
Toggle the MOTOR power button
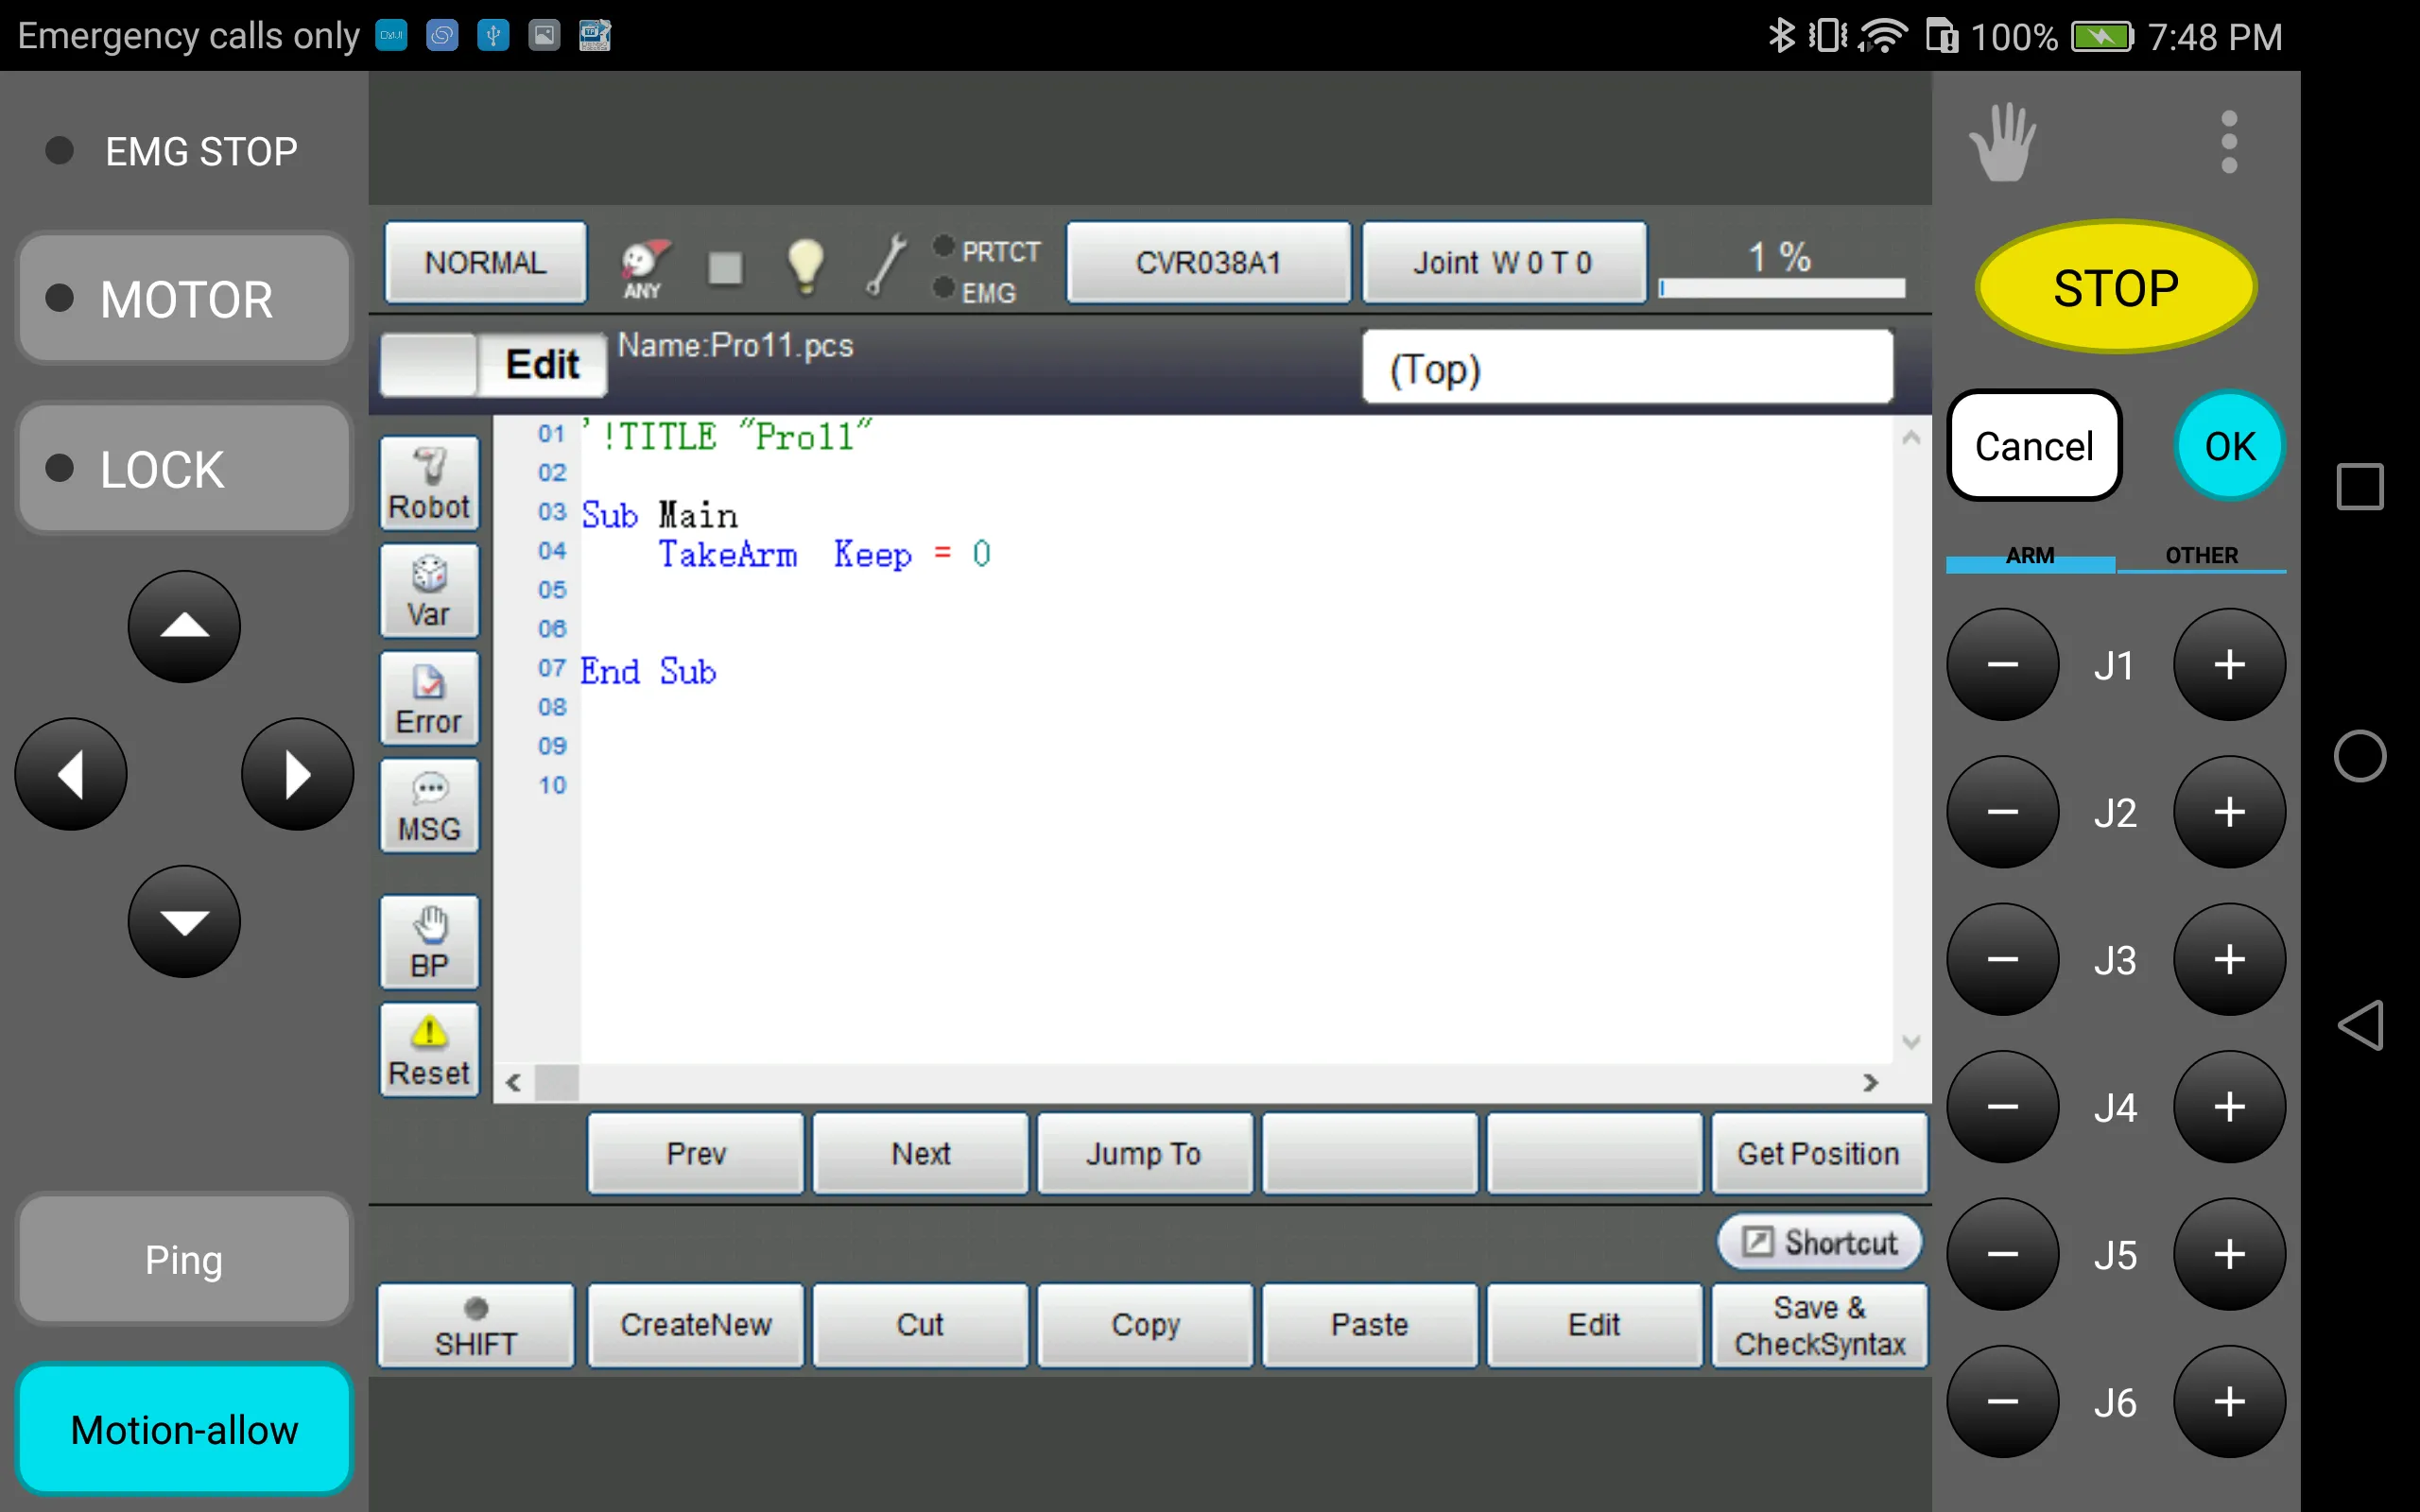point(184,298)
